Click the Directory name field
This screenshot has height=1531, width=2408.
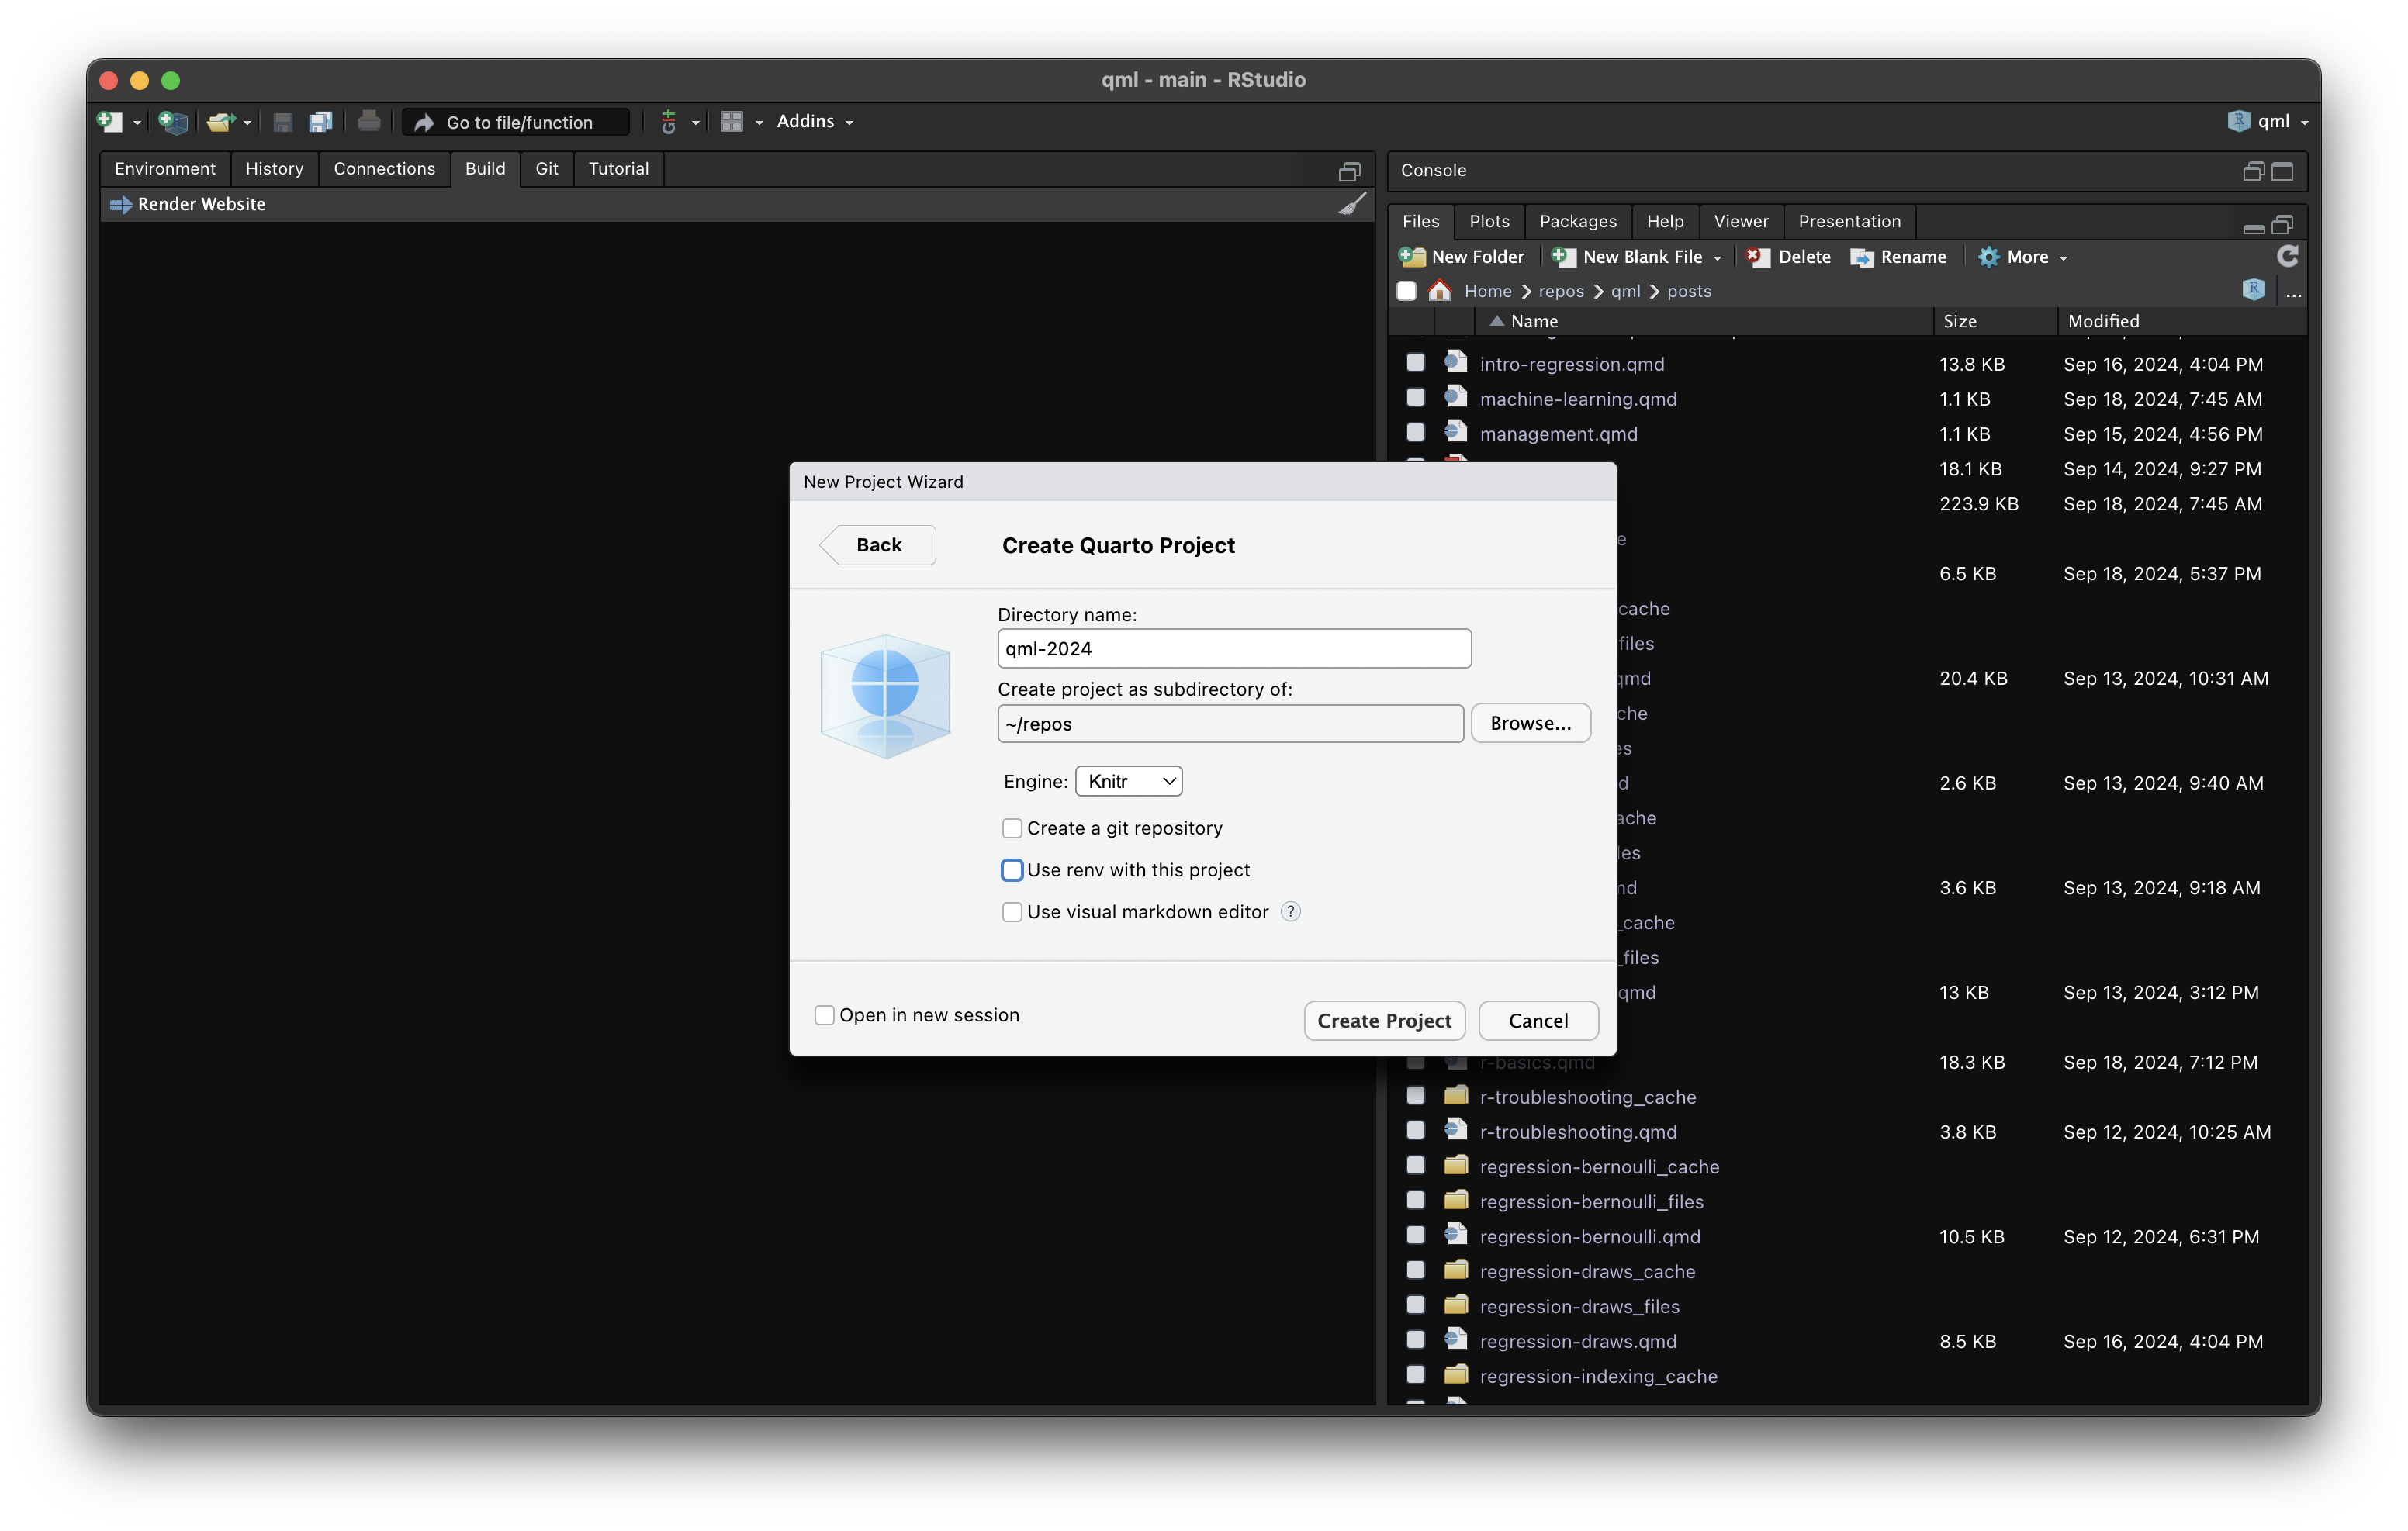1234,649
